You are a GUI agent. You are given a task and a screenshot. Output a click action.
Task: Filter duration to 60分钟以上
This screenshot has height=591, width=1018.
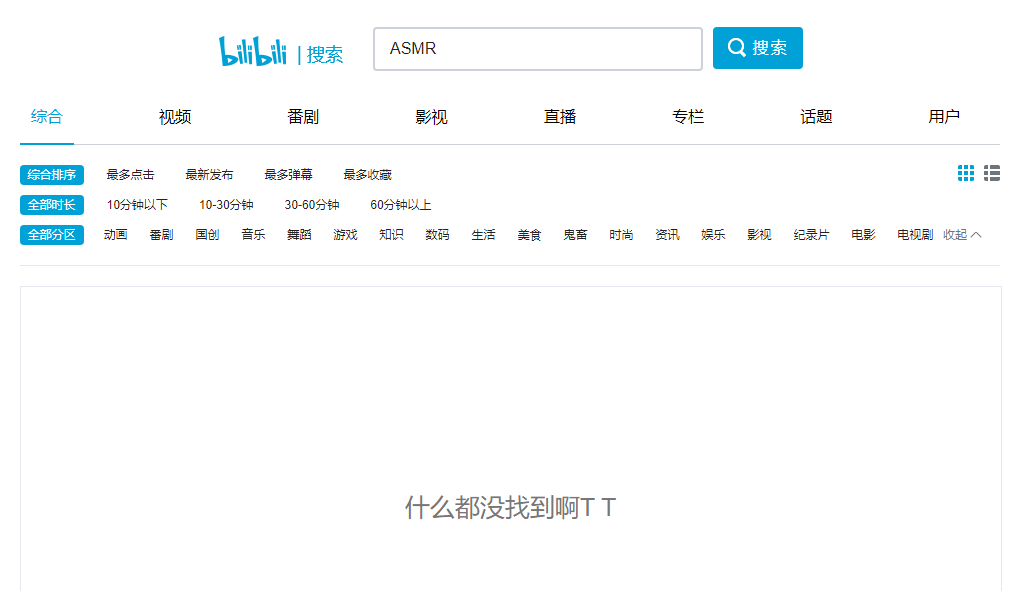(x=400, y=205)
